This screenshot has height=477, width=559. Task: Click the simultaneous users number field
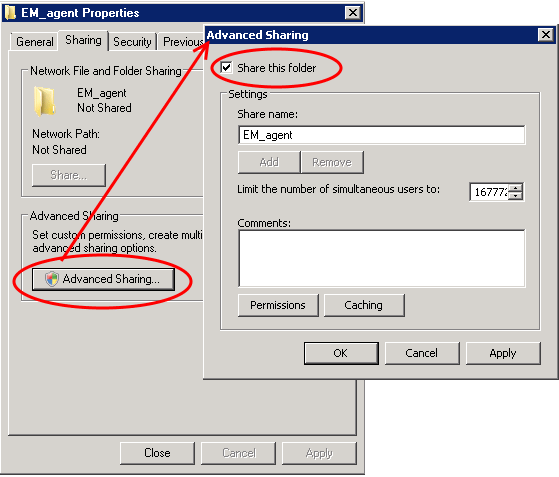tap(489, 192)
